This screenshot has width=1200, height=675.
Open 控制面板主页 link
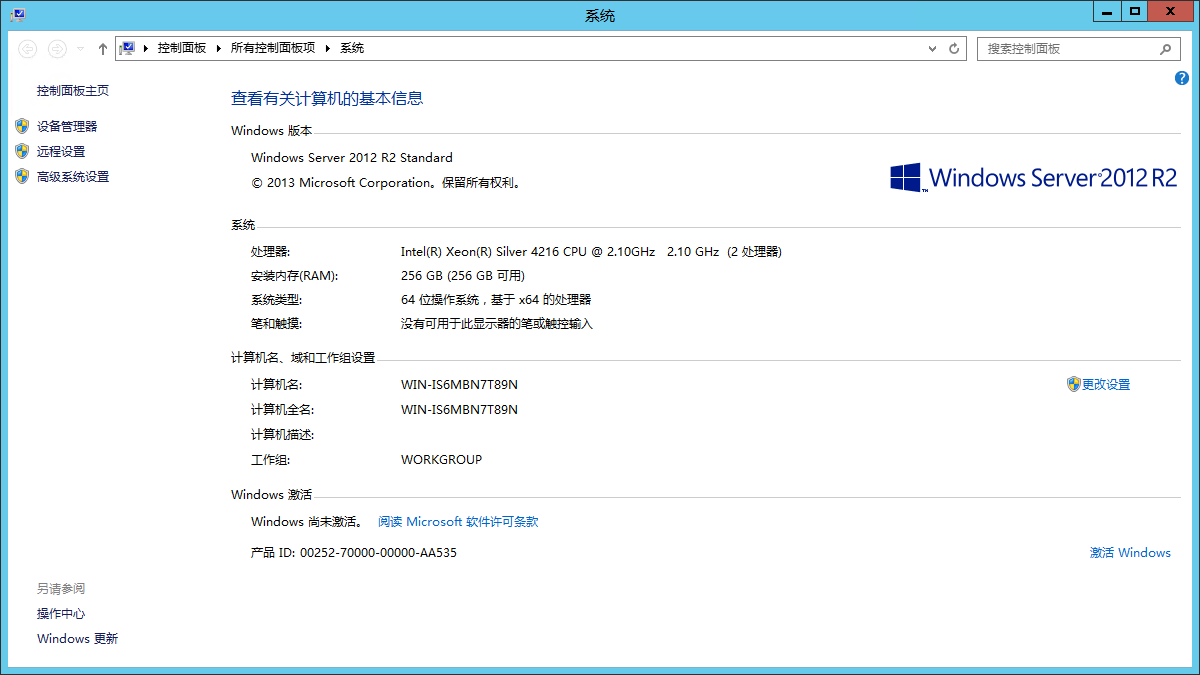coord(73,91)
